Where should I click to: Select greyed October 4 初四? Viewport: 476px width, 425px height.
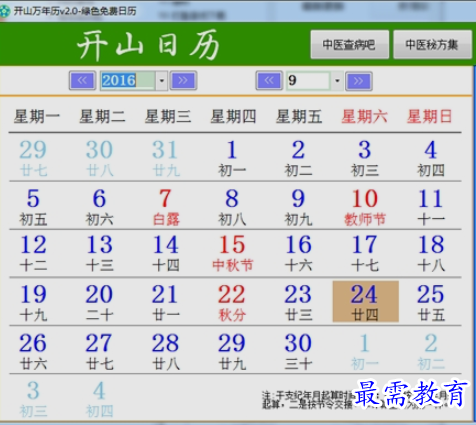[100, 399]
